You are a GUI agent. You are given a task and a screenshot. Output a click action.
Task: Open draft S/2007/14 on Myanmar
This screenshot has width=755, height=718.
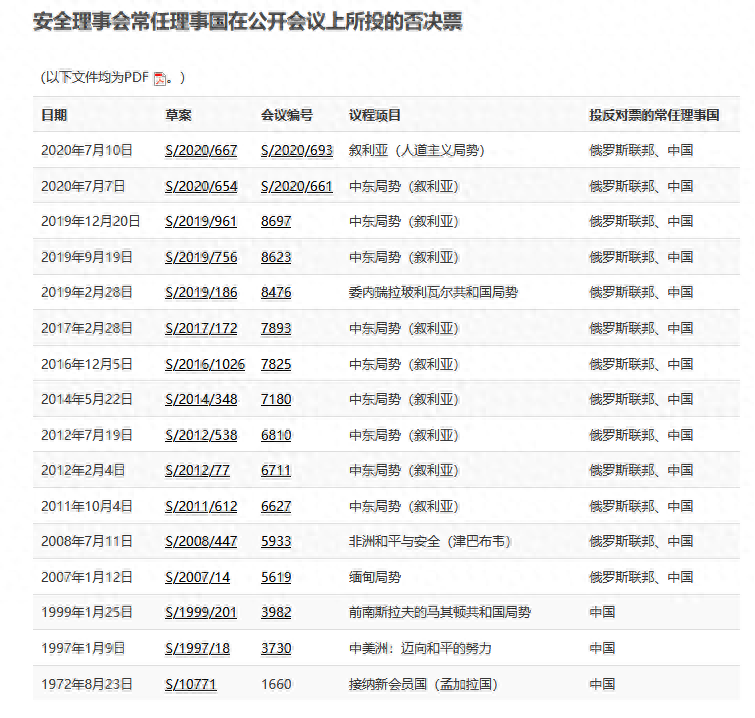197,577
